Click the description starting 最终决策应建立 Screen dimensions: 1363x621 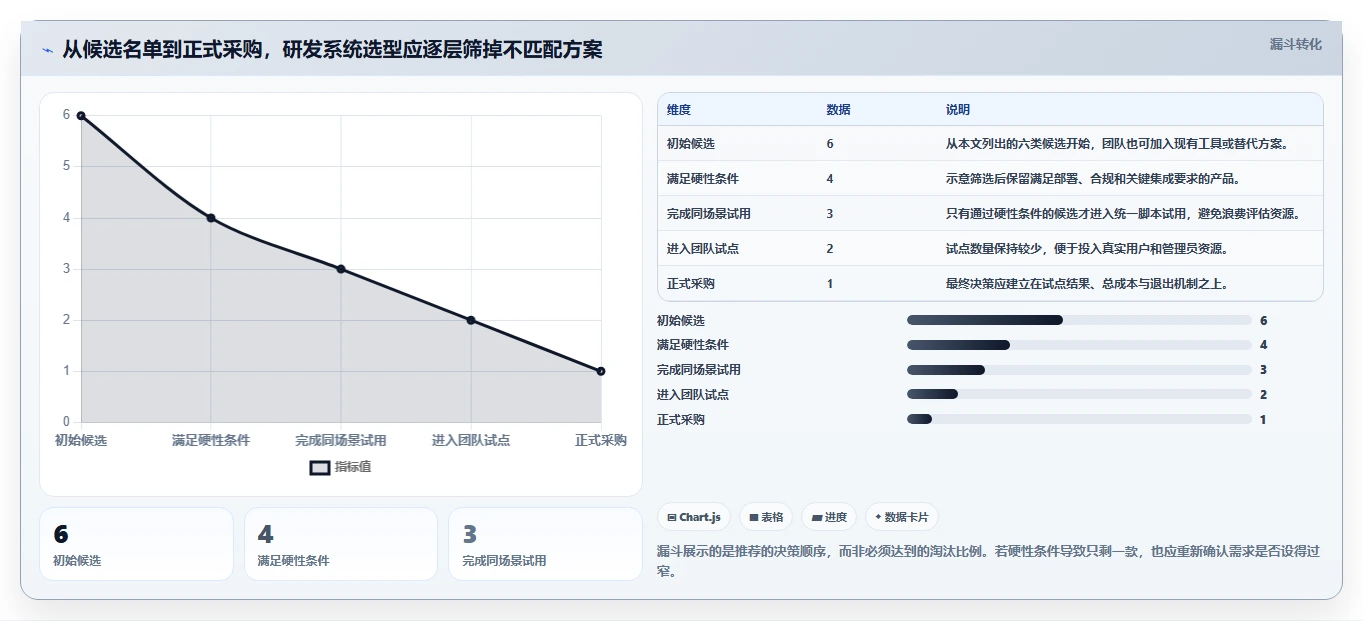1087,284
